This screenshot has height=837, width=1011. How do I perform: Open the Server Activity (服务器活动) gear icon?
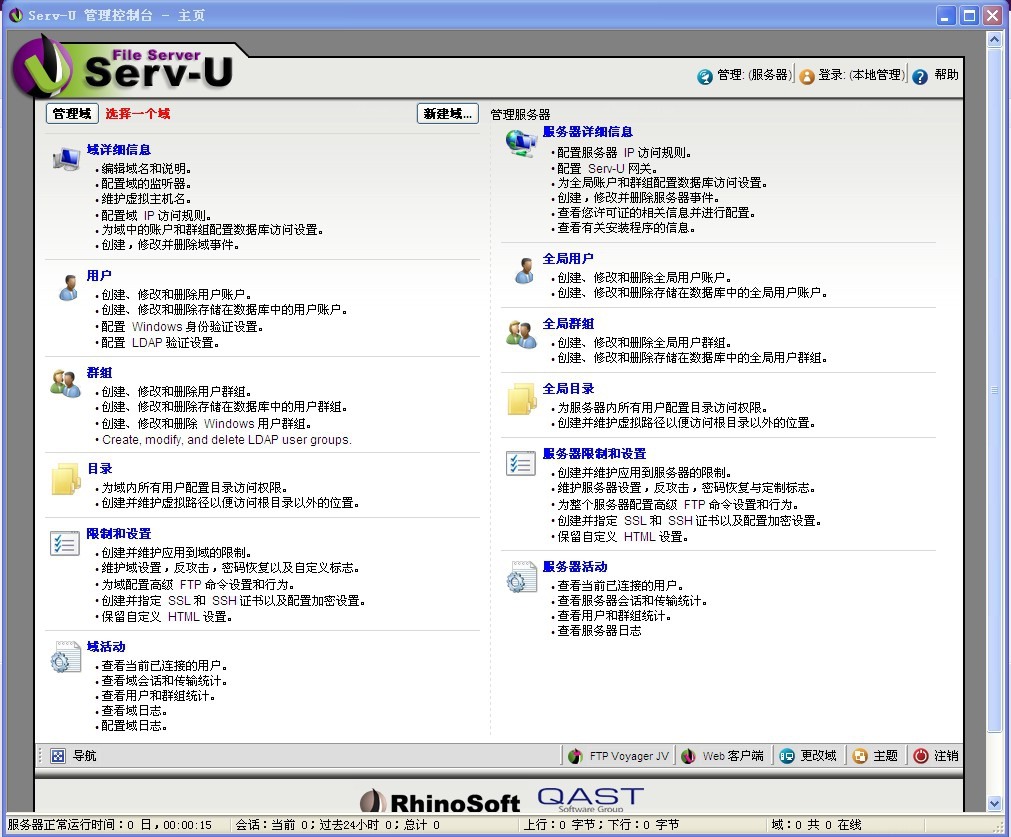[521, 578]
